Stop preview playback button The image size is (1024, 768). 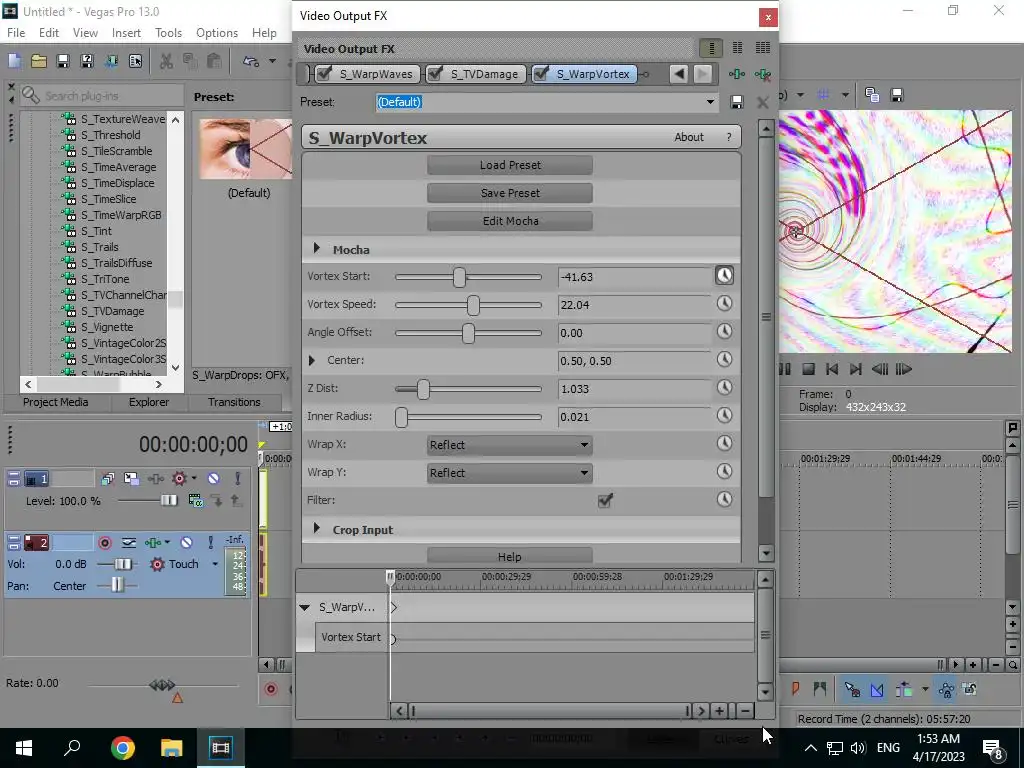[x=808, y=370]
